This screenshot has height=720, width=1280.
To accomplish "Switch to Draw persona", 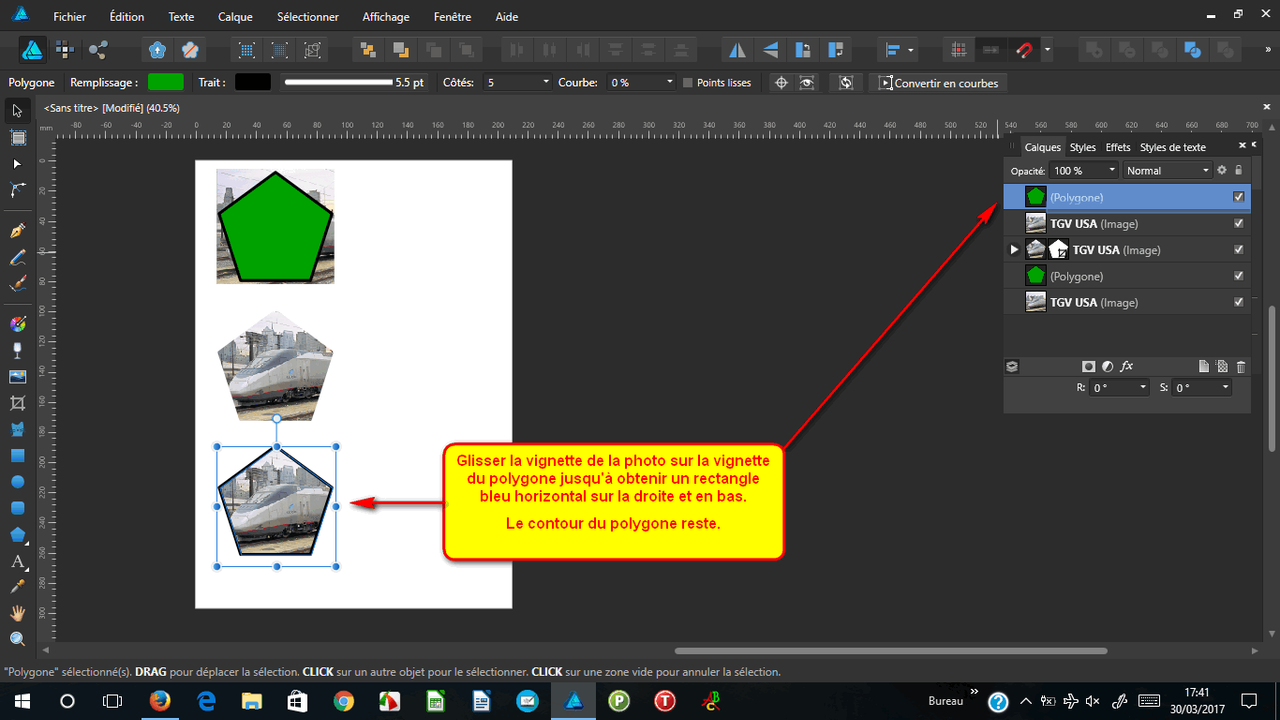I will [x=32, y=50].
